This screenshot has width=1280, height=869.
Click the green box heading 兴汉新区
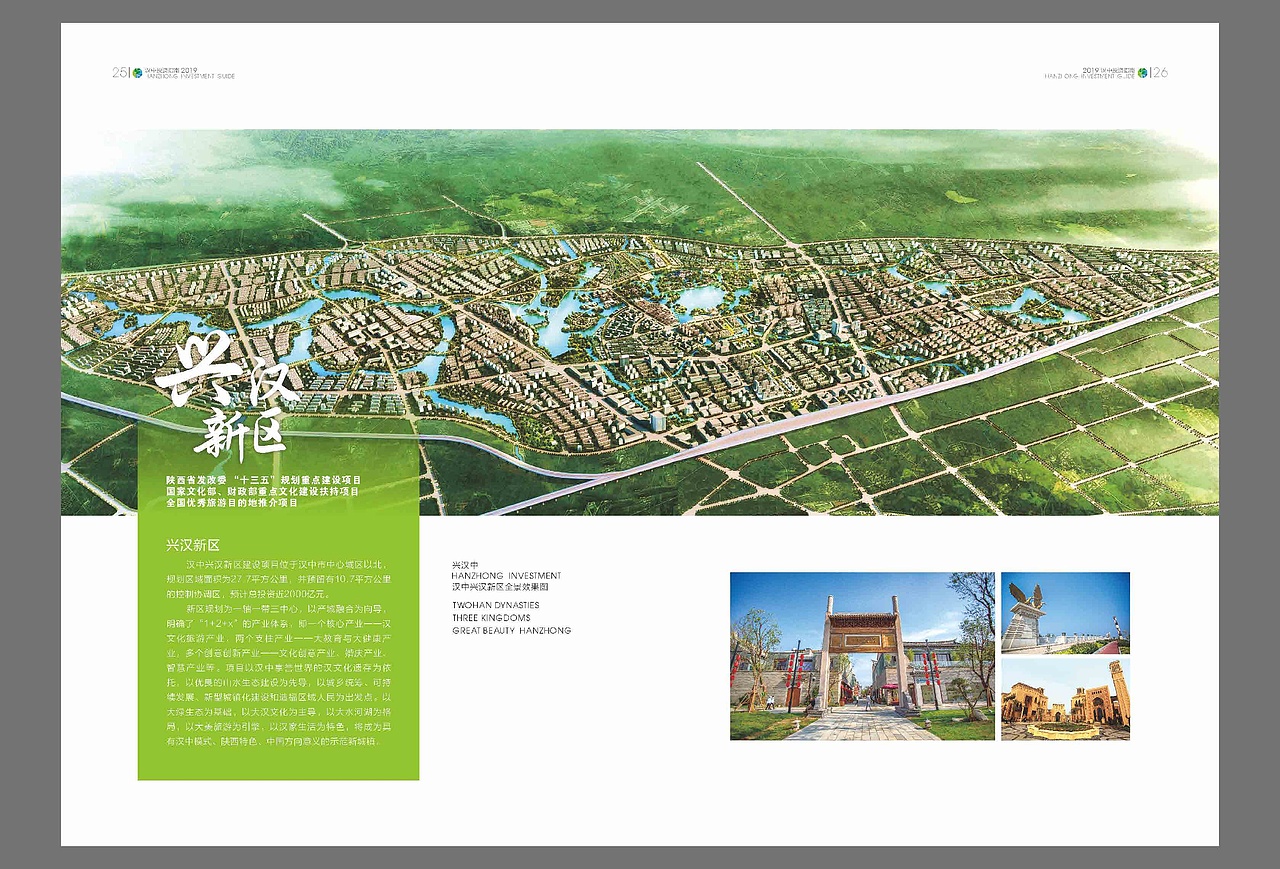pyautogui.click(x=193, y=546)
